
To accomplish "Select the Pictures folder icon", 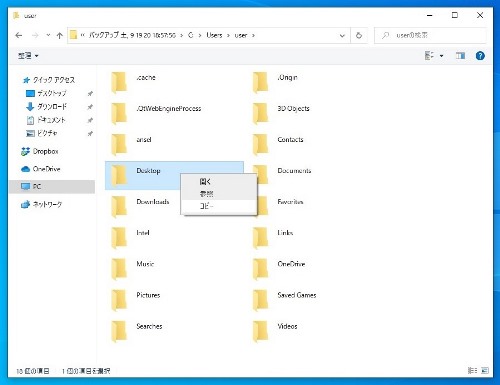I will point(119,300).
